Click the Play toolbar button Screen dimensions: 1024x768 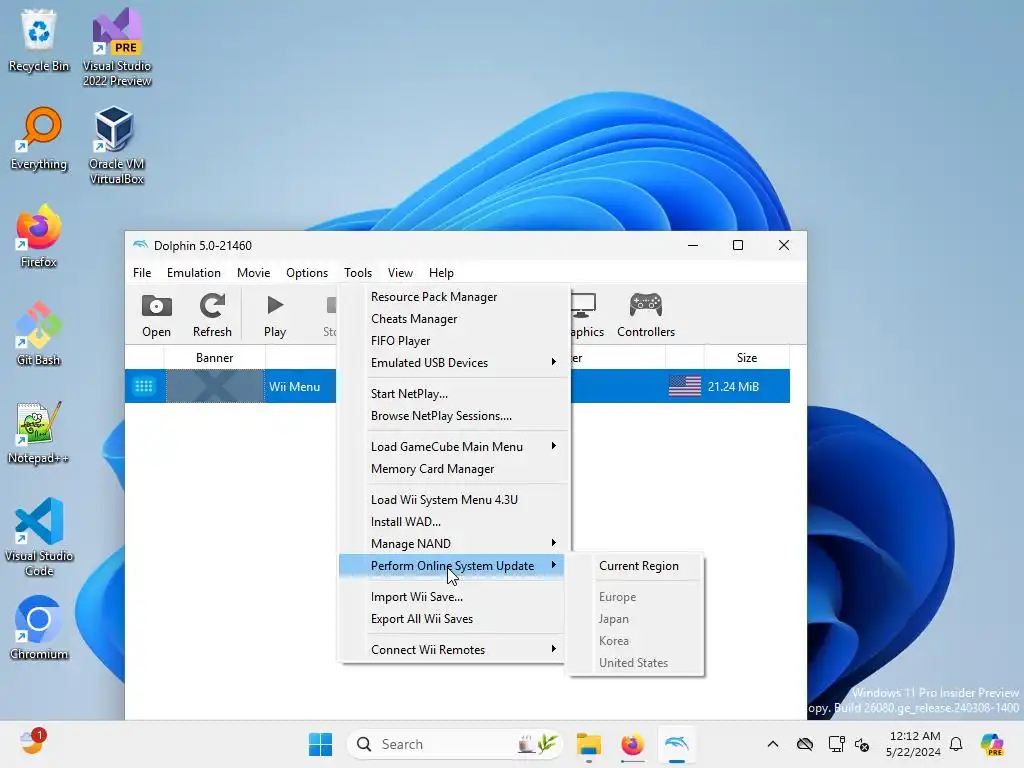pos(275,315)
